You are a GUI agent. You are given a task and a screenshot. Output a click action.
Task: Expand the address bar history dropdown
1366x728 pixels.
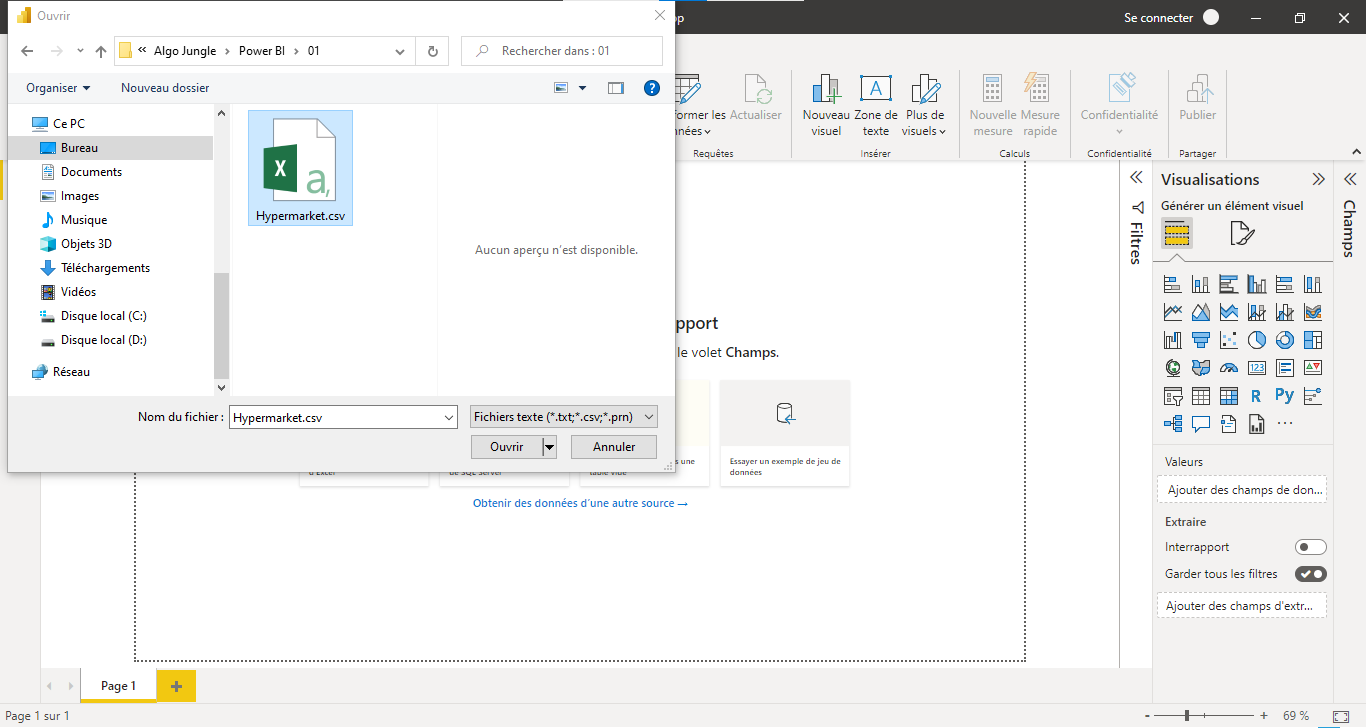(x=400, y=51)
